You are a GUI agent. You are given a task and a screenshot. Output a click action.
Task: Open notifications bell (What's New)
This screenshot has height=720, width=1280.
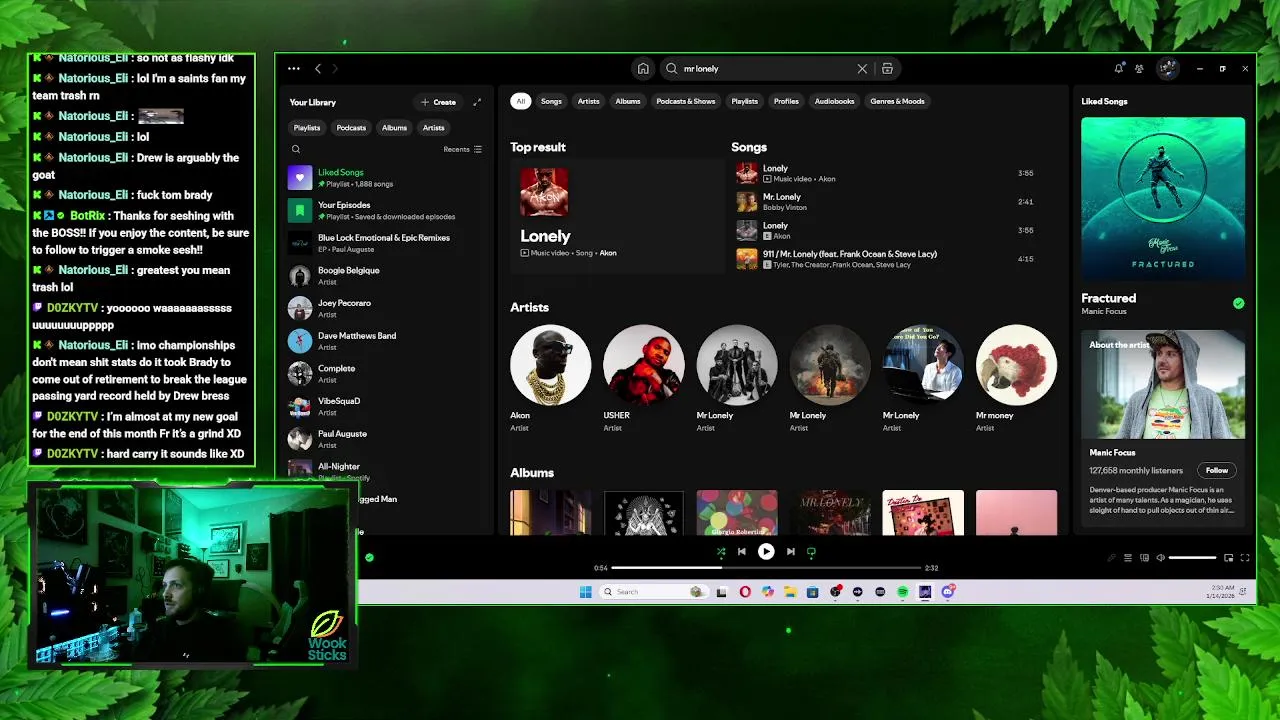1118,69
